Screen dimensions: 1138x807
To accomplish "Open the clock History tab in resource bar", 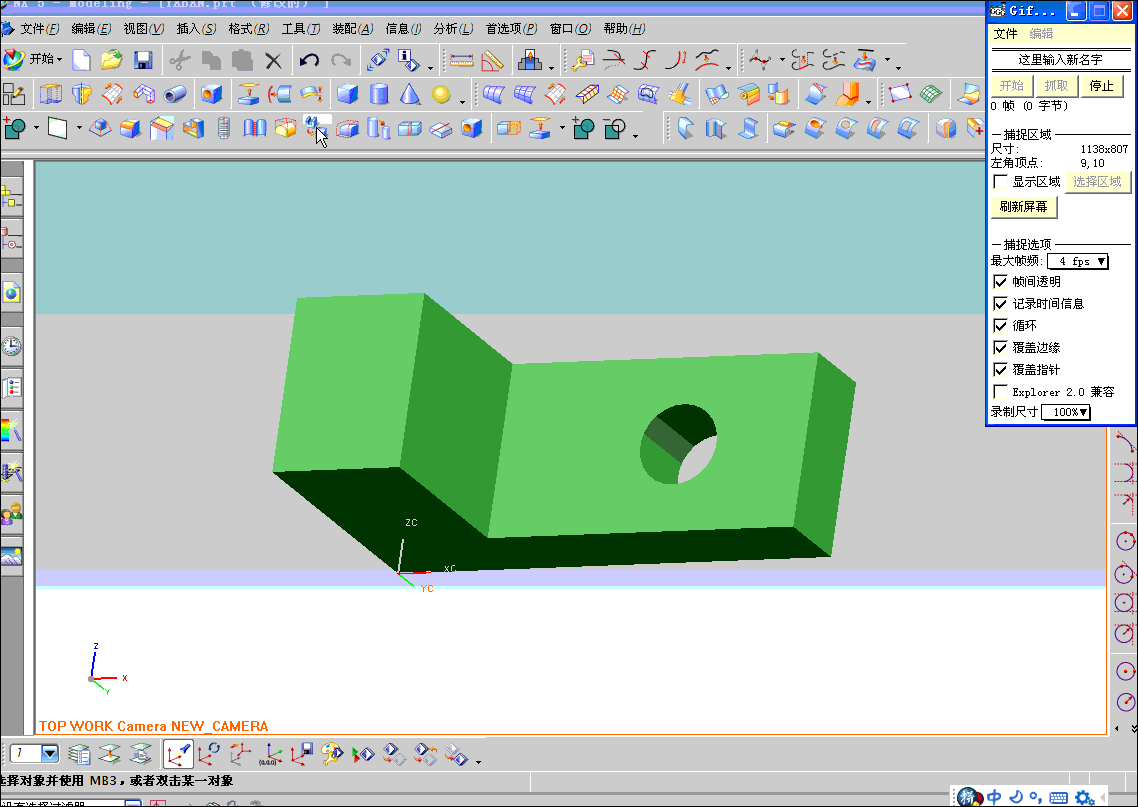I will [12, 345].
